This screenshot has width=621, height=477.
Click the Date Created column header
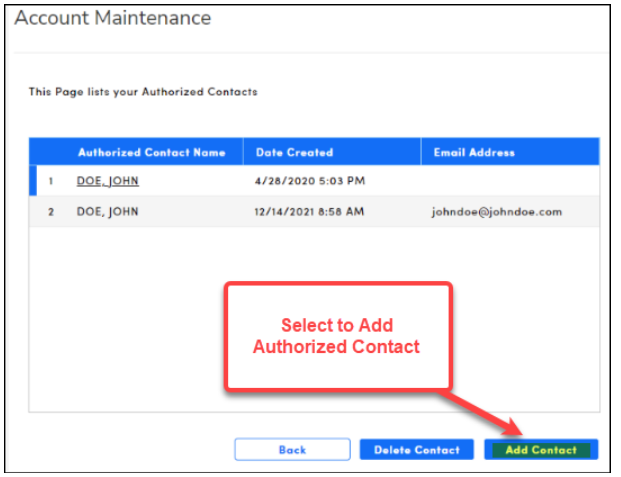click(x=294, y=153)
